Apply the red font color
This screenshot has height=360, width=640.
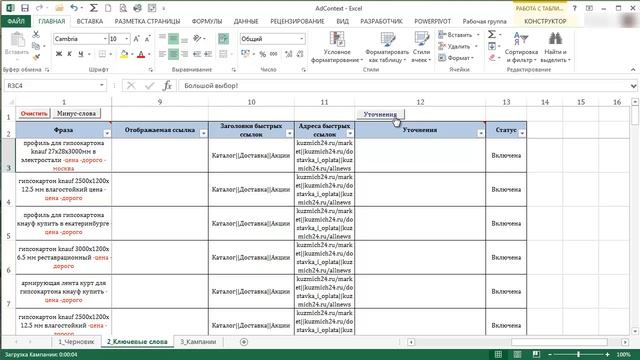[141, 54]
